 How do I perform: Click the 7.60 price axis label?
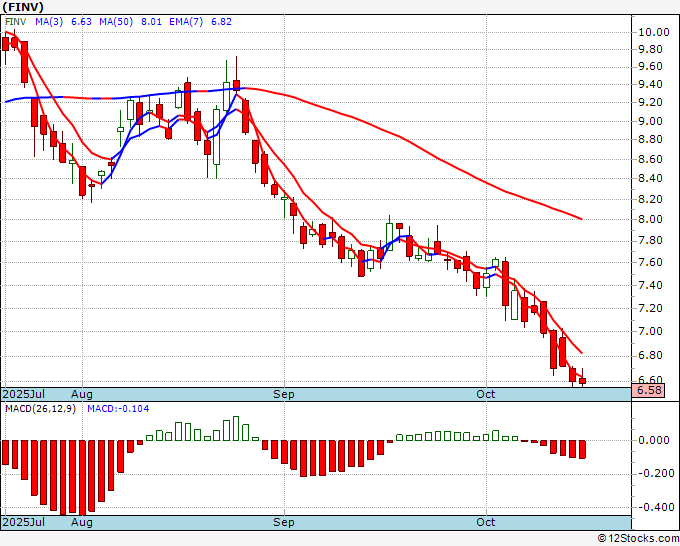(x=651, y=262)
